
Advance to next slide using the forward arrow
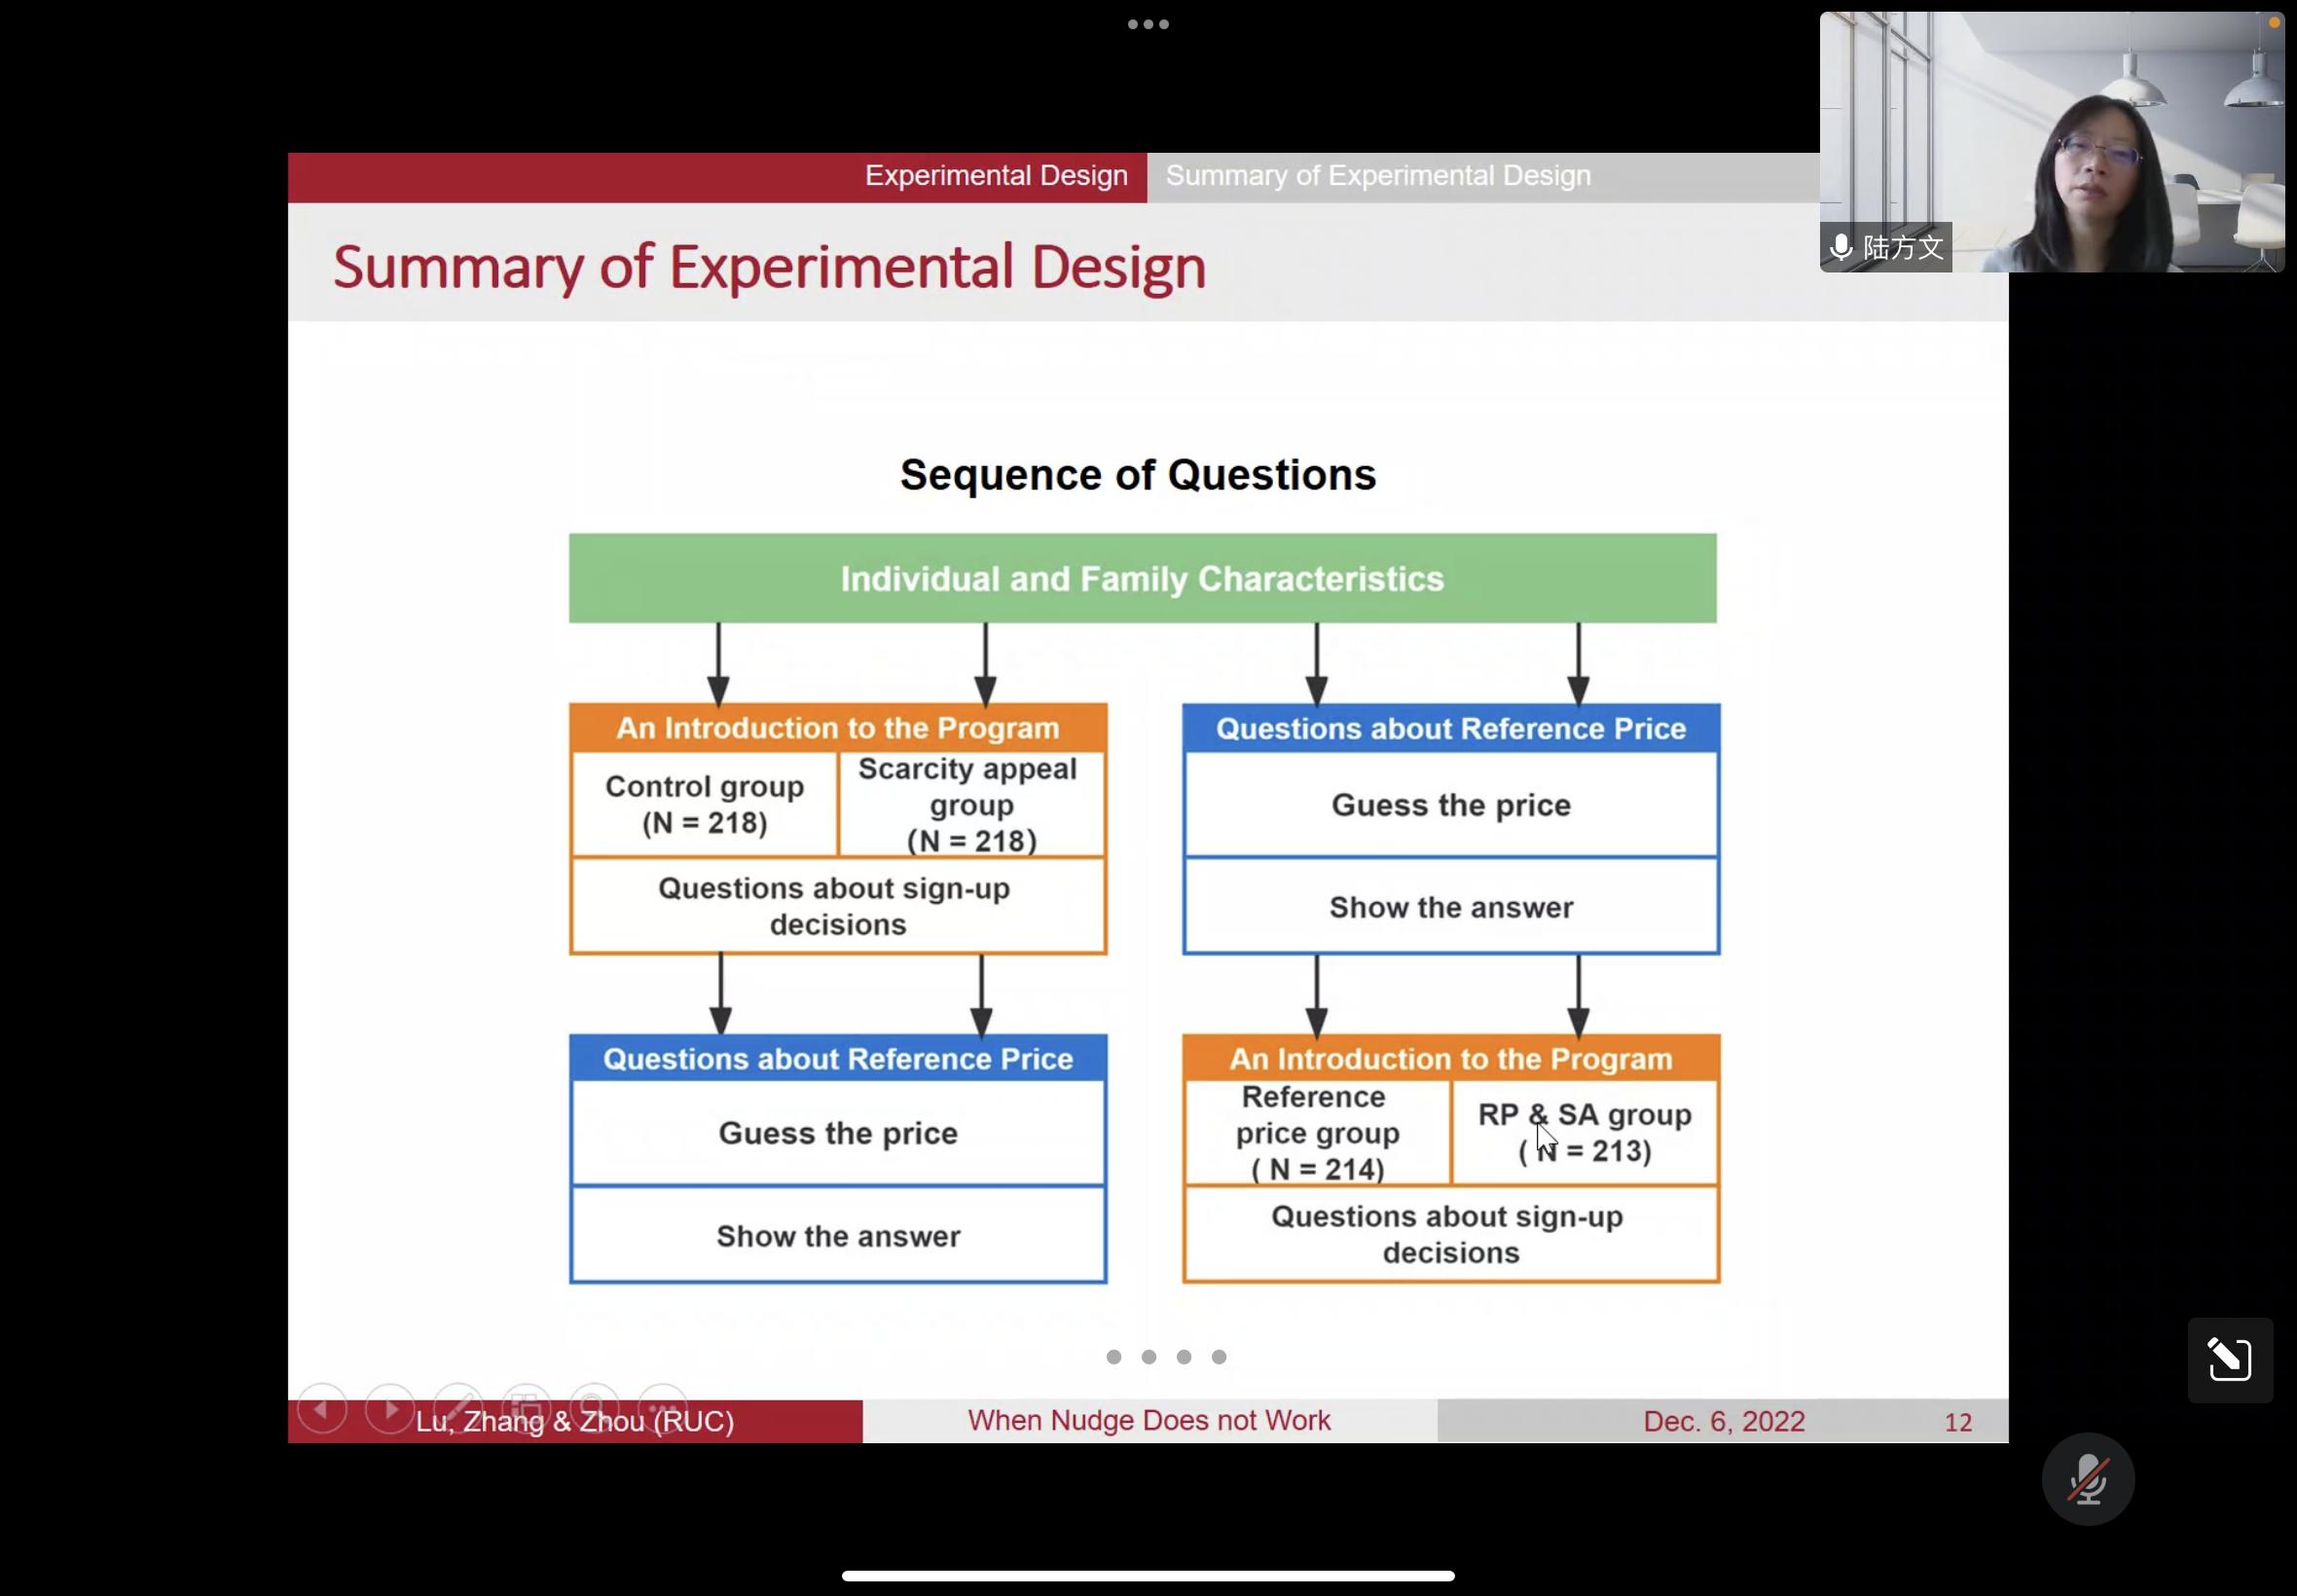pos(390,1409)
